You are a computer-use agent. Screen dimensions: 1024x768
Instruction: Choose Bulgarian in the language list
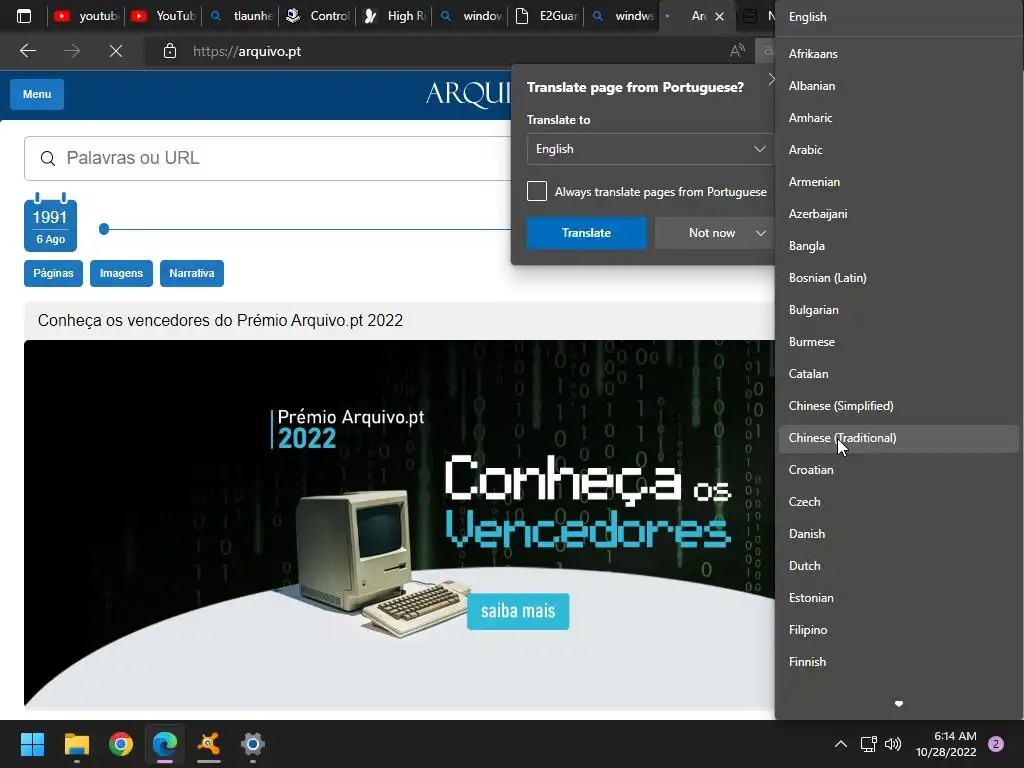click(899, 310)
